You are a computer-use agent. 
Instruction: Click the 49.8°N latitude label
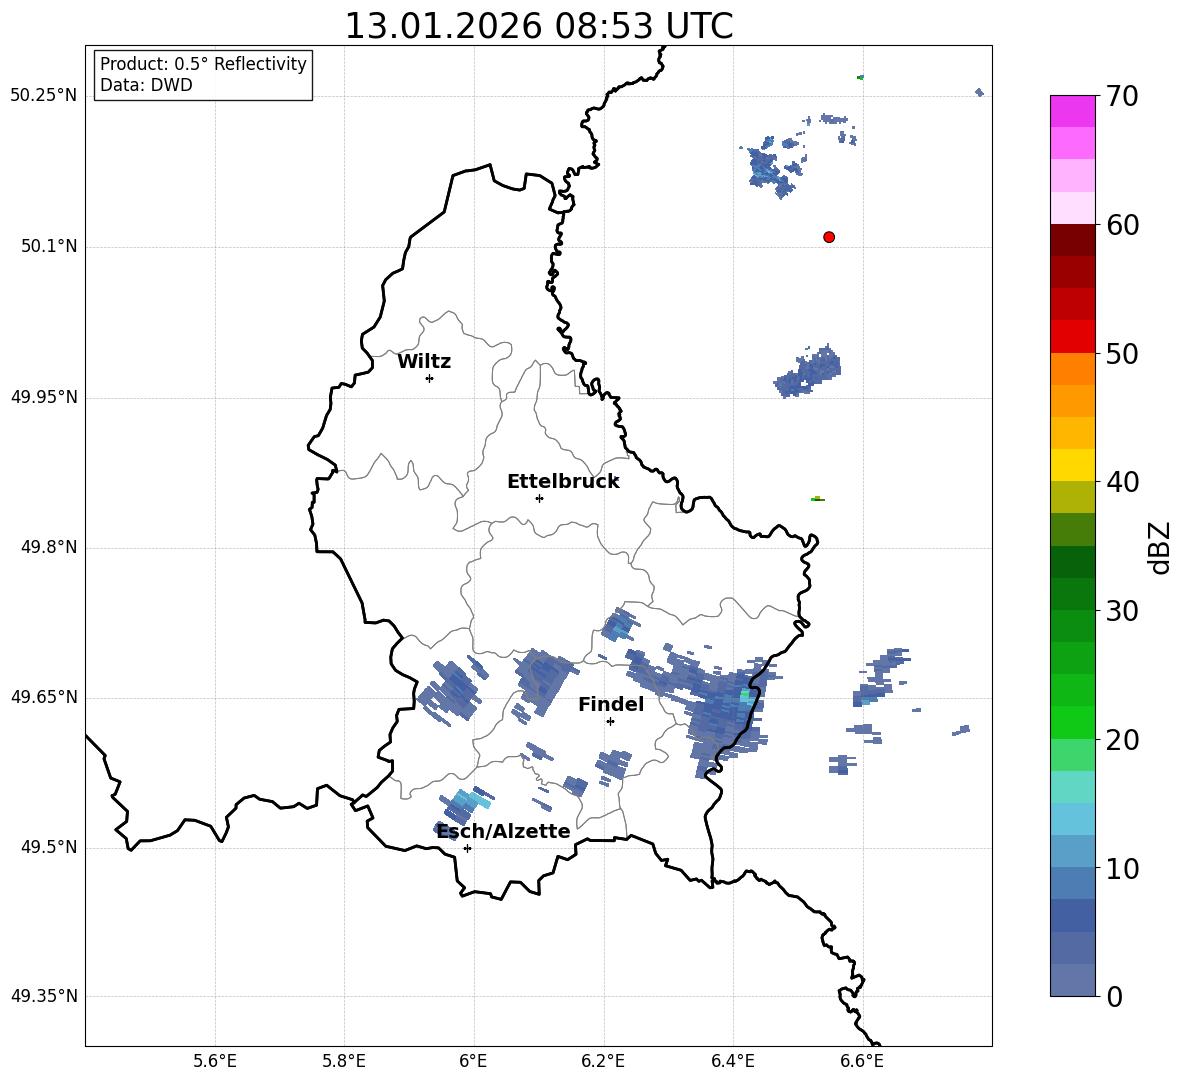coord(48,547)
